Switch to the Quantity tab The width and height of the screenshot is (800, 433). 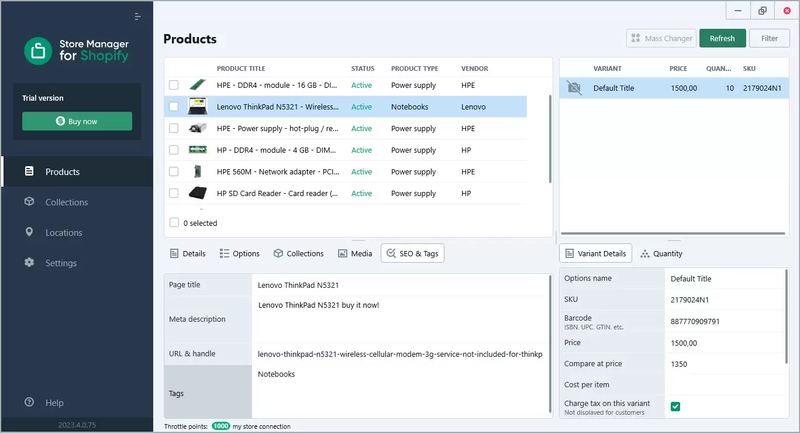click(661, 253)
